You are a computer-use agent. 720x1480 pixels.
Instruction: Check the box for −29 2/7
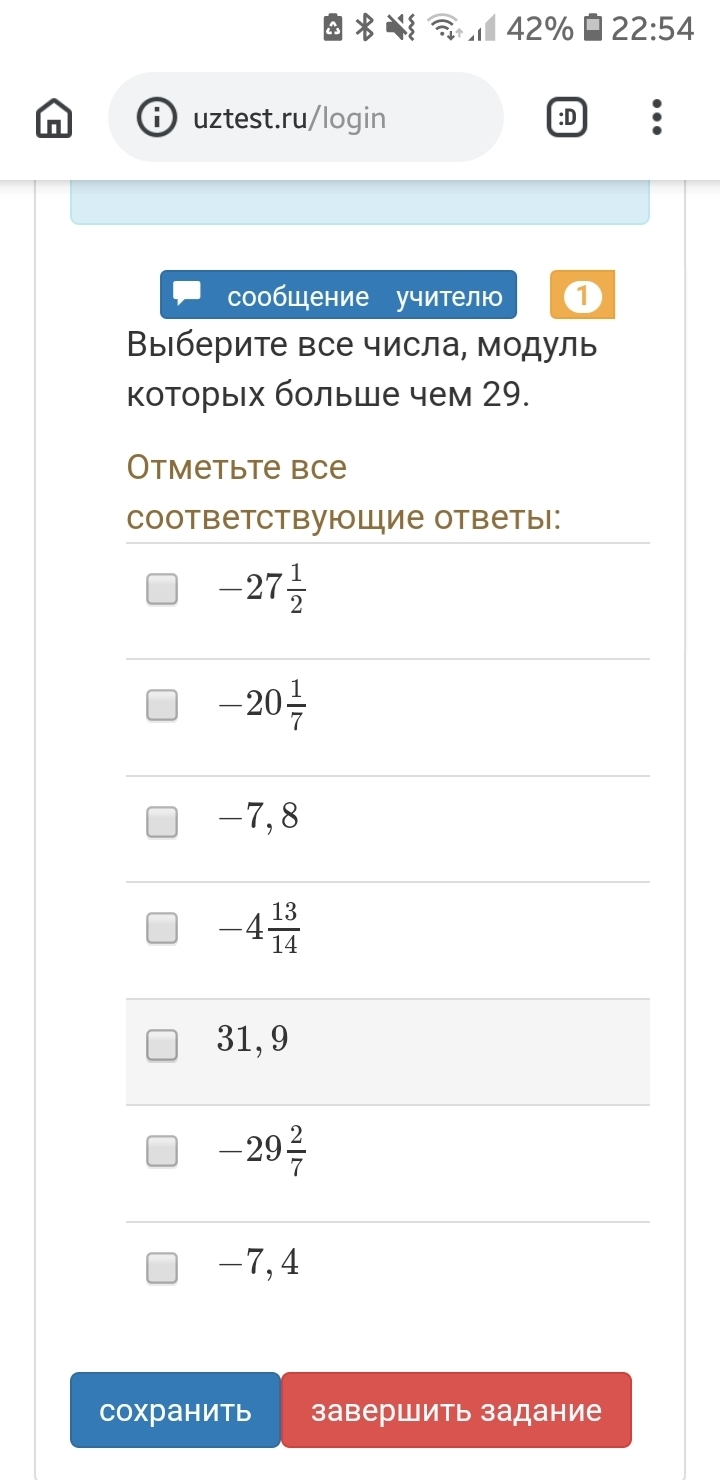(162, 1151)
